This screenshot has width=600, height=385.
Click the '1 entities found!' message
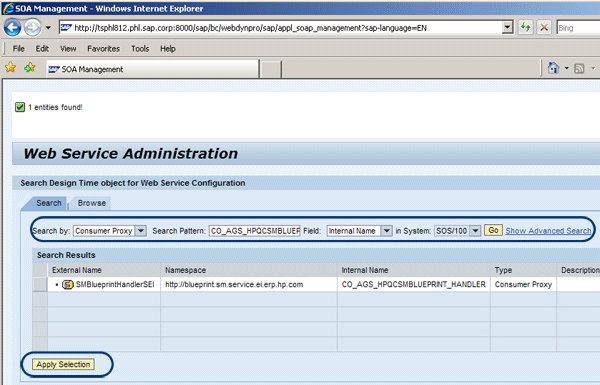coord(55,107)
